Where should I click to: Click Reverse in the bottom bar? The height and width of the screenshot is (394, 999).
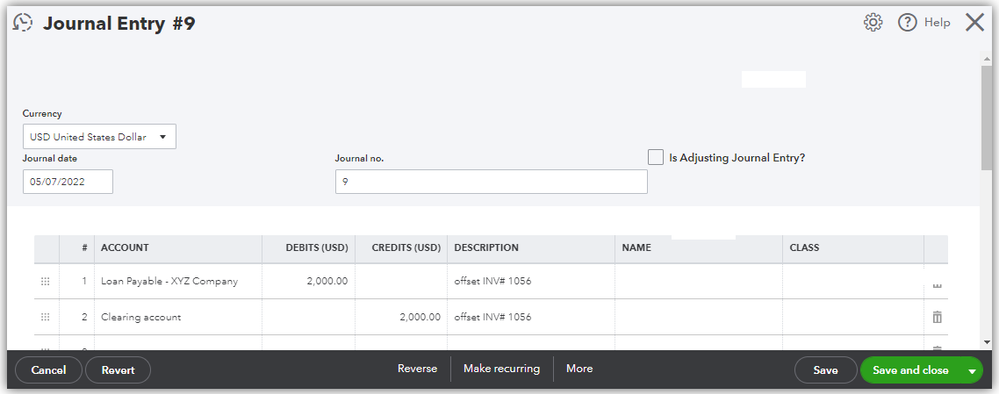point(417,368)
